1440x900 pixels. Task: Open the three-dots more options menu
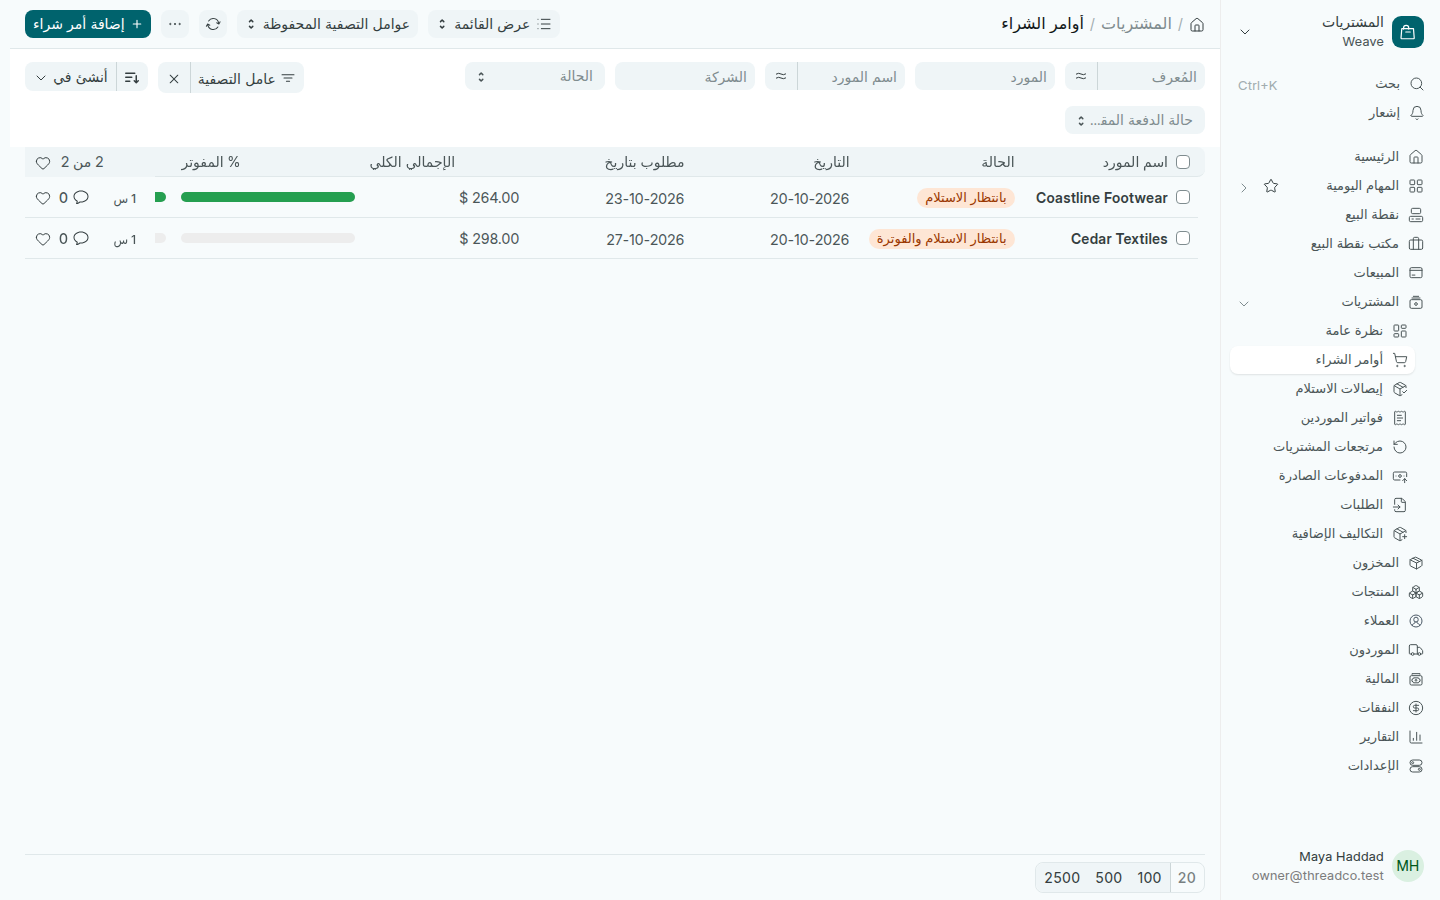click(x=175, y=24)
